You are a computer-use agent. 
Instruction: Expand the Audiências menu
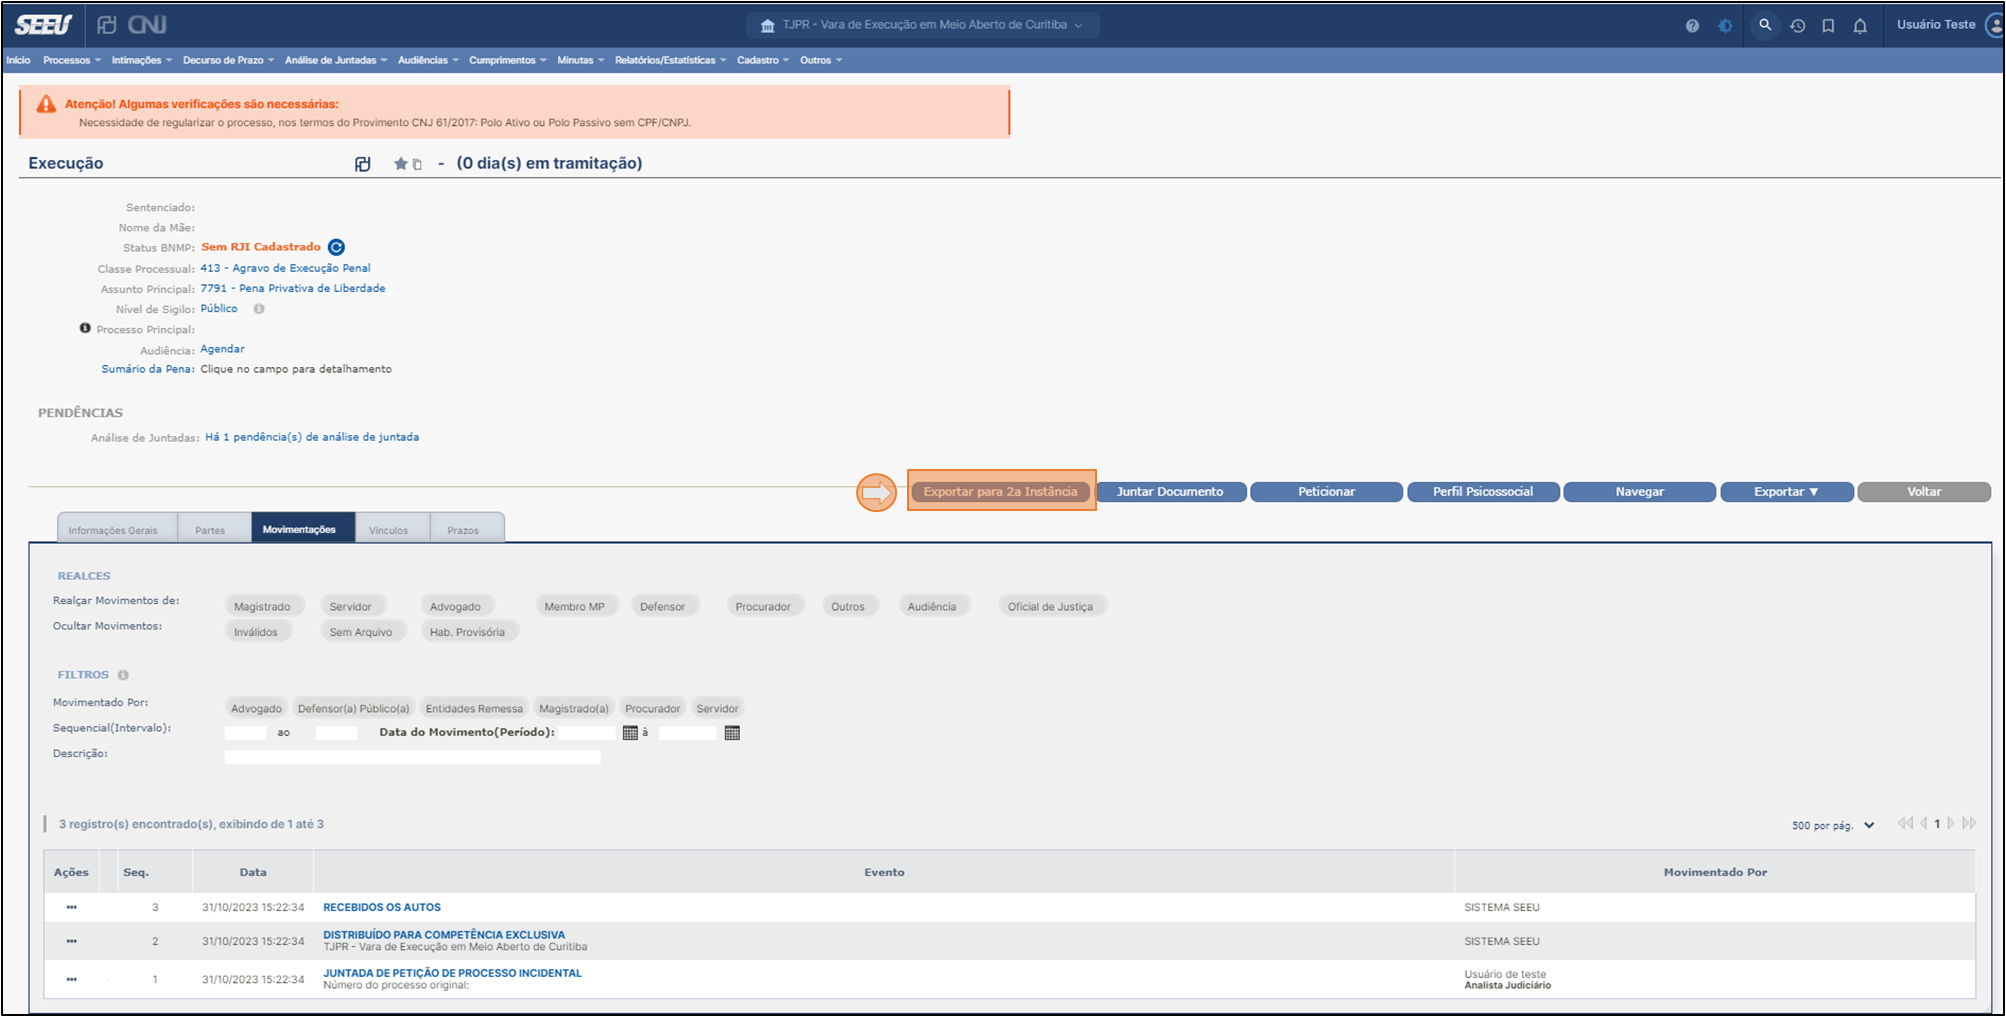[428, 60]
